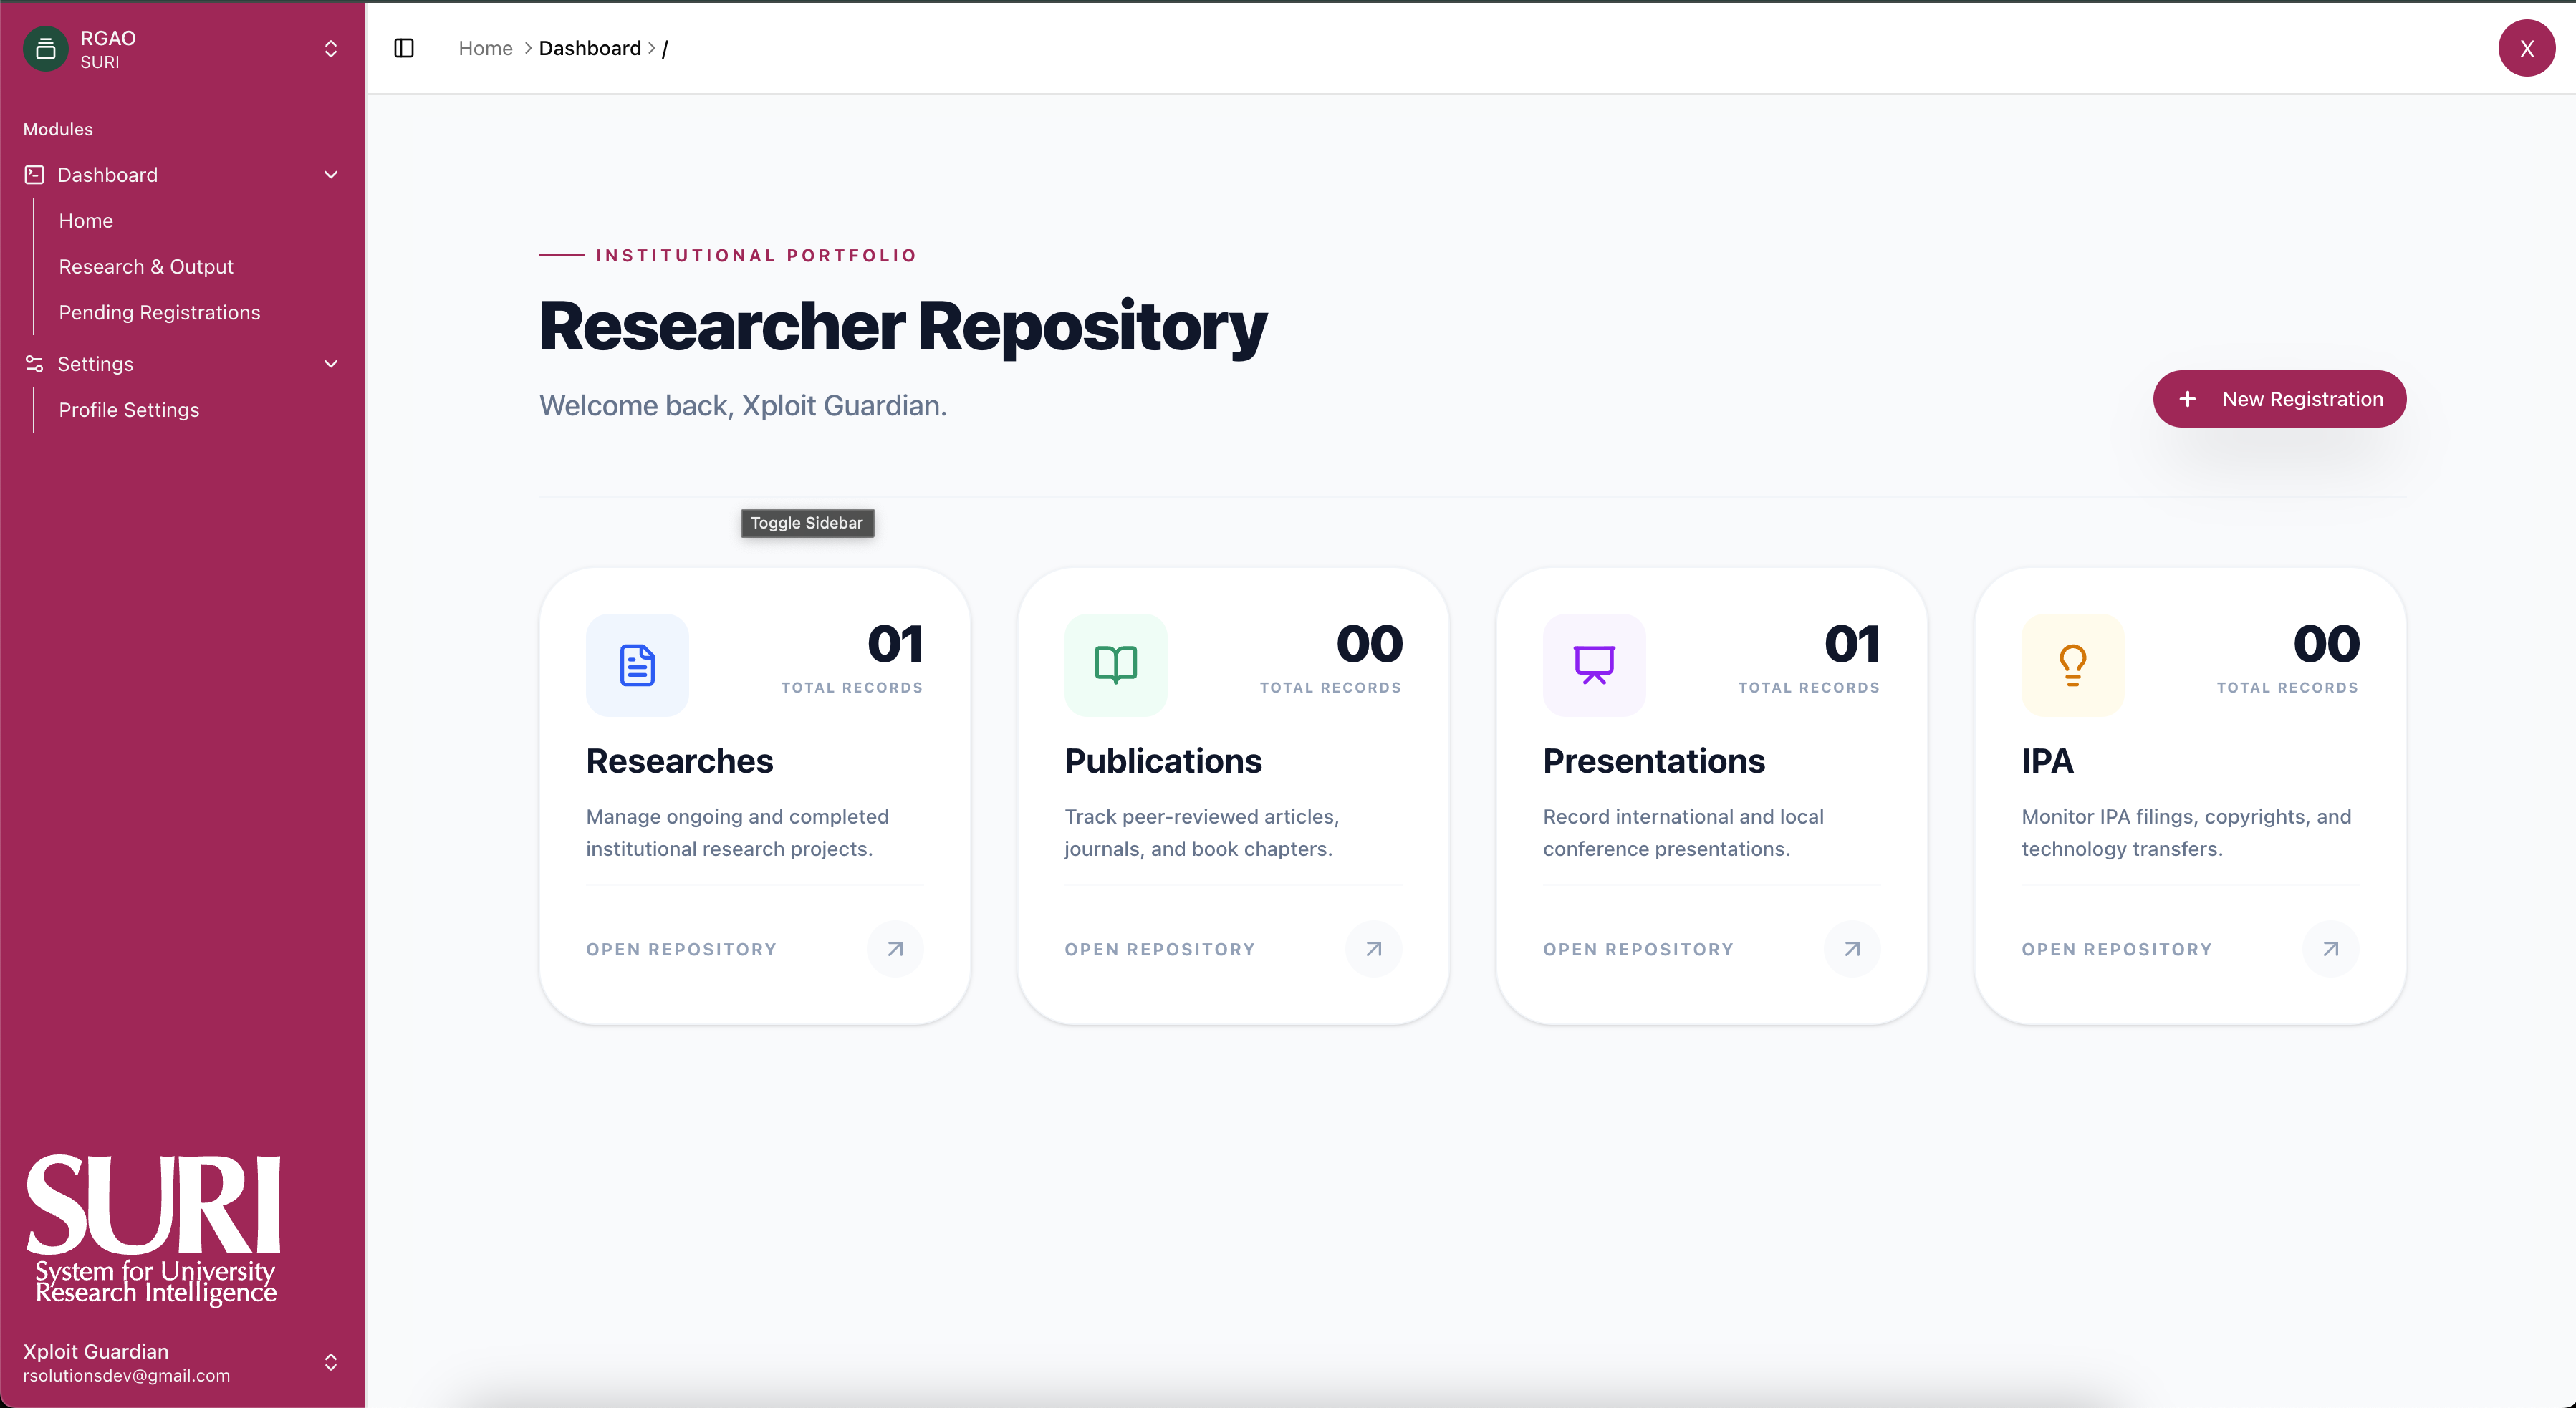Click Profile Settings in sidebar
The width and height of the screenshot is (2576, 1408).
128,409
